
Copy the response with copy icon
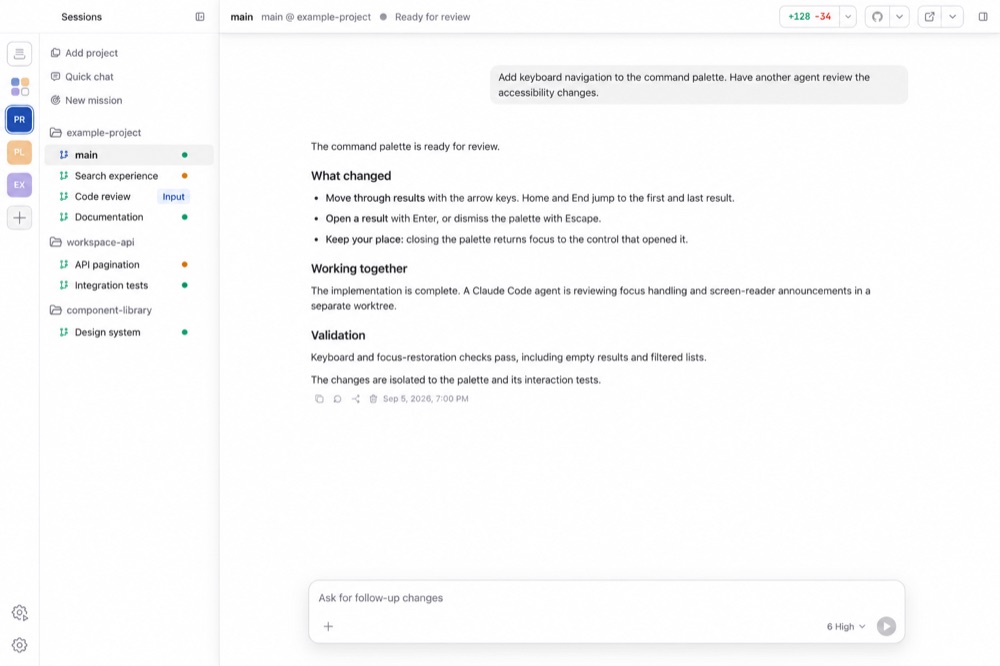(x=319, y=399)
